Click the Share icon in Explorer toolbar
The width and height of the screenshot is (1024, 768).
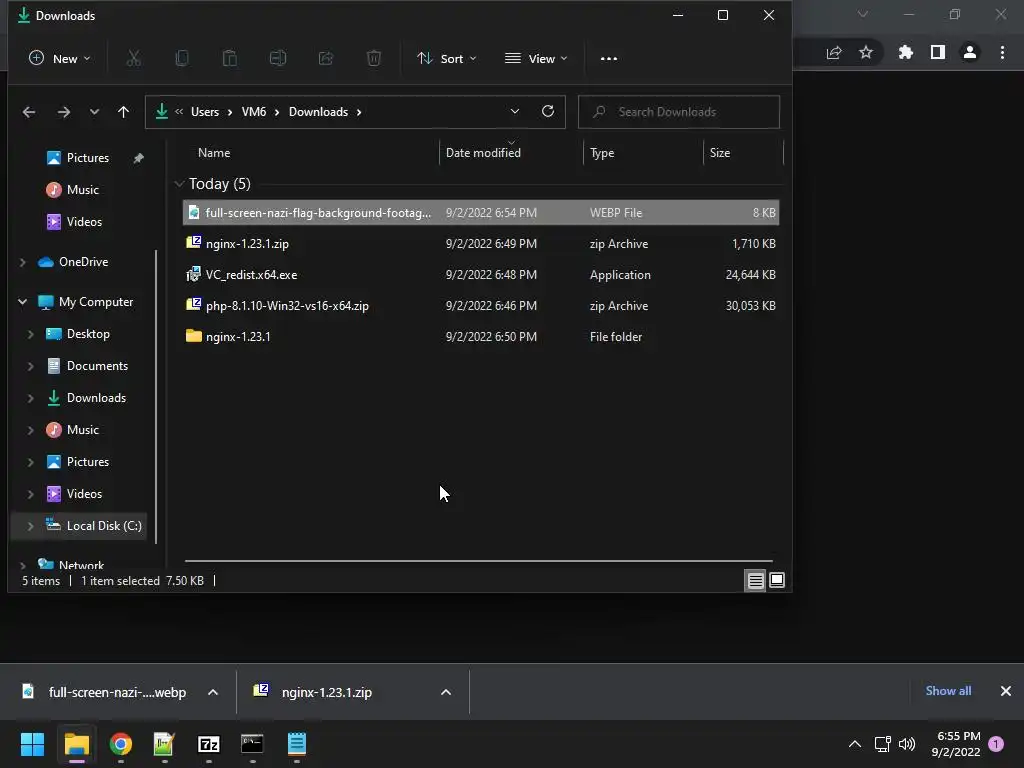pyautogui.click(x=326, y=59)
